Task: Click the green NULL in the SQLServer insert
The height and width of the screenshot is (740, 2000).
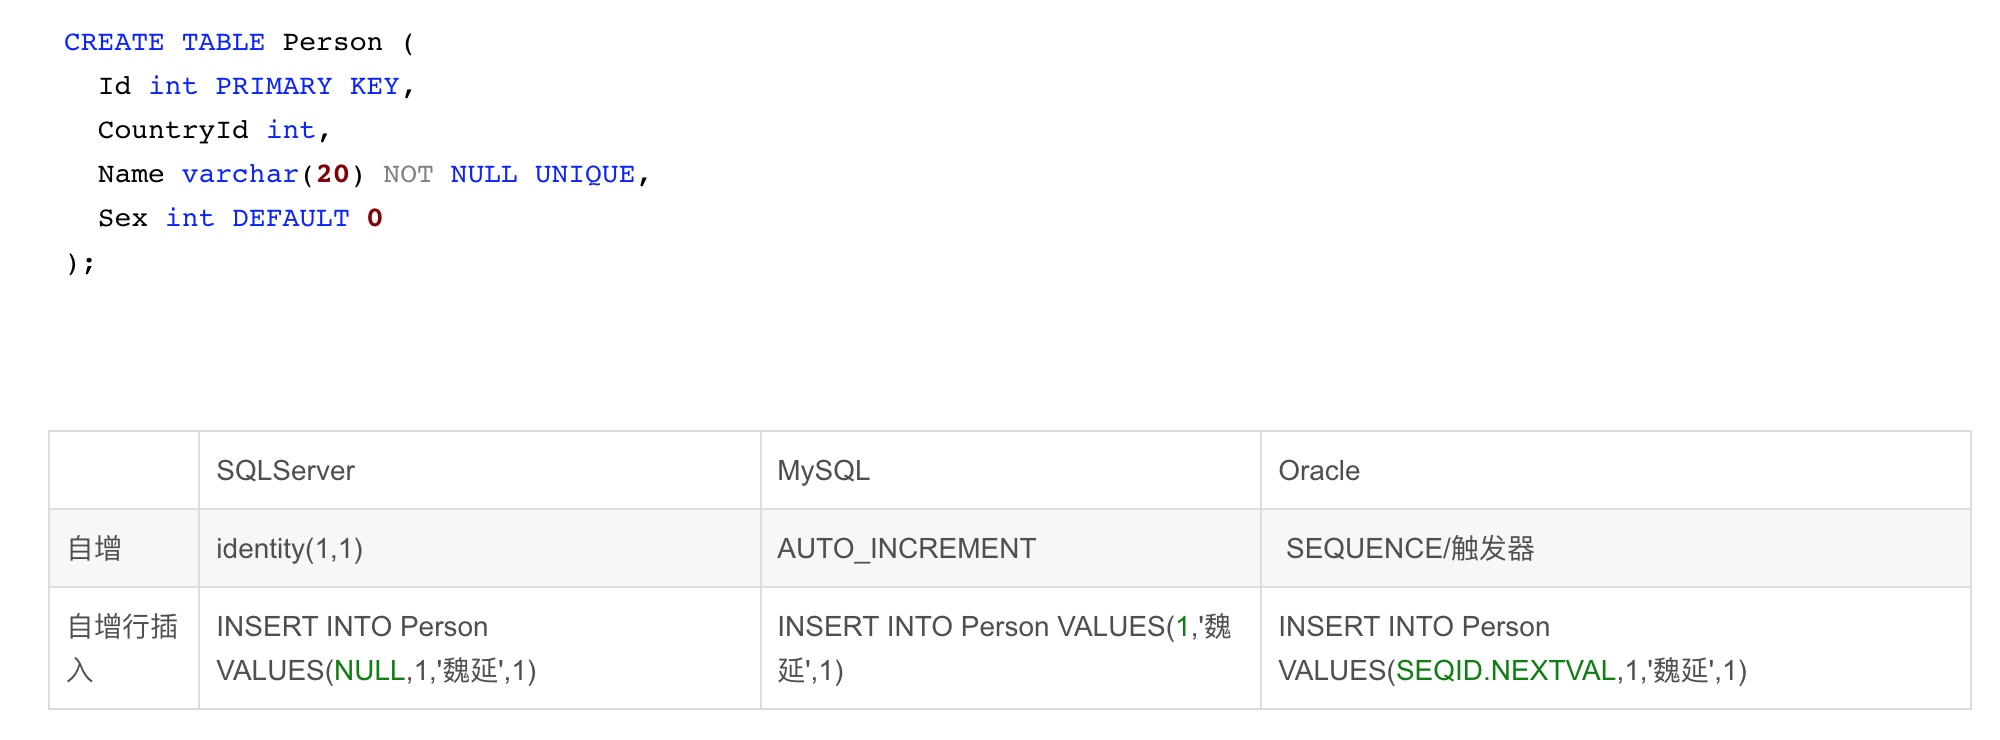Action: [x=369, y=671]
